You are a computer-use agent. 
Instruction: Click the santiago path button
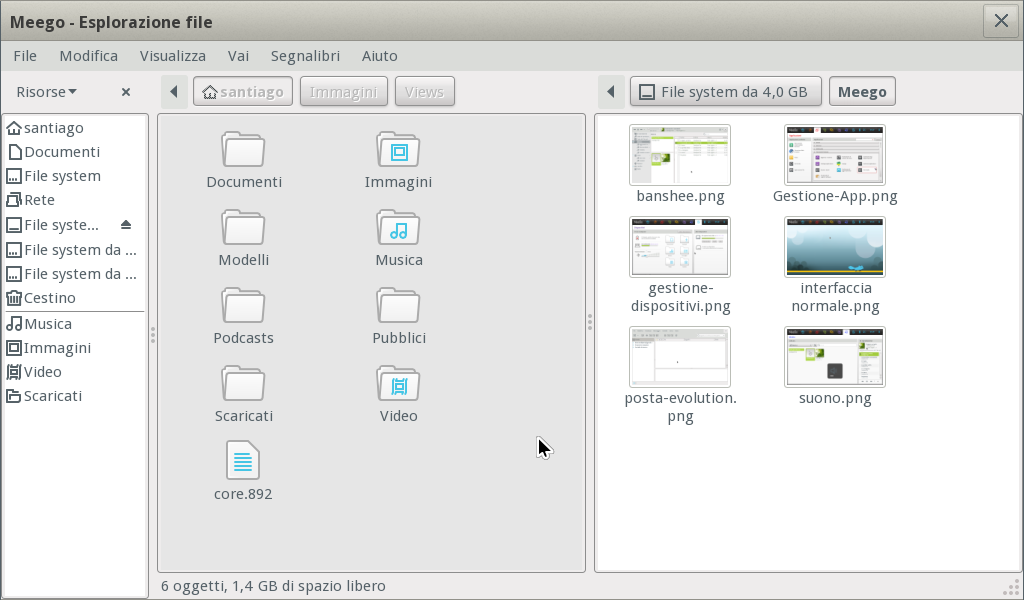[243, 91]
